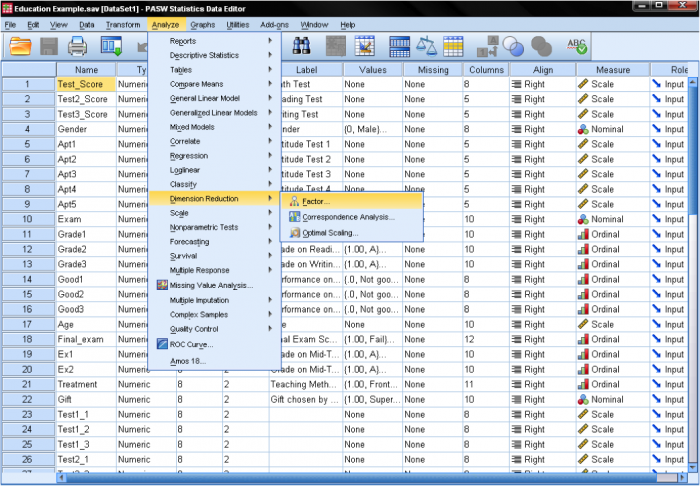Viewport: 700px width, 486px height.
Task: Open the Graphs menu in menu bar
Action: pyautogui.click(x=202, y=24)
